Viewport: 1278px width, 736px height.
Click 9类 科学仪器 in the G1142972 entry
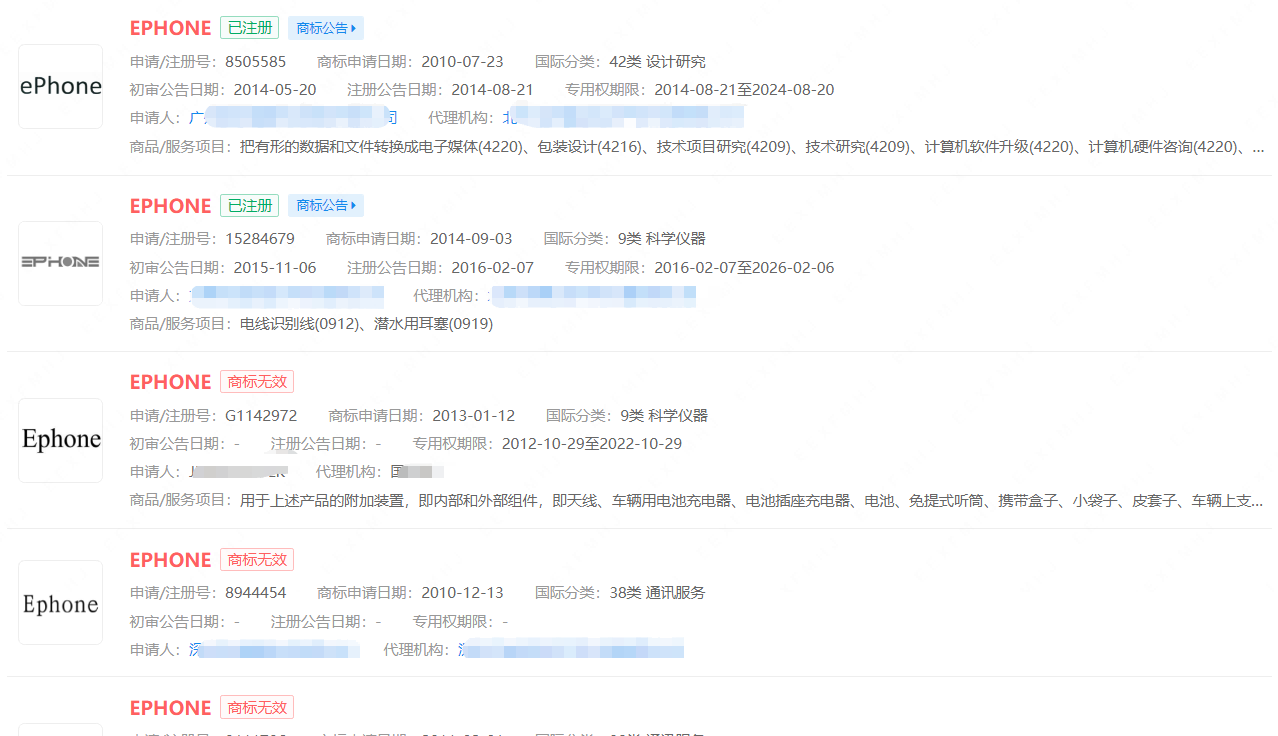tap(664, 416)
